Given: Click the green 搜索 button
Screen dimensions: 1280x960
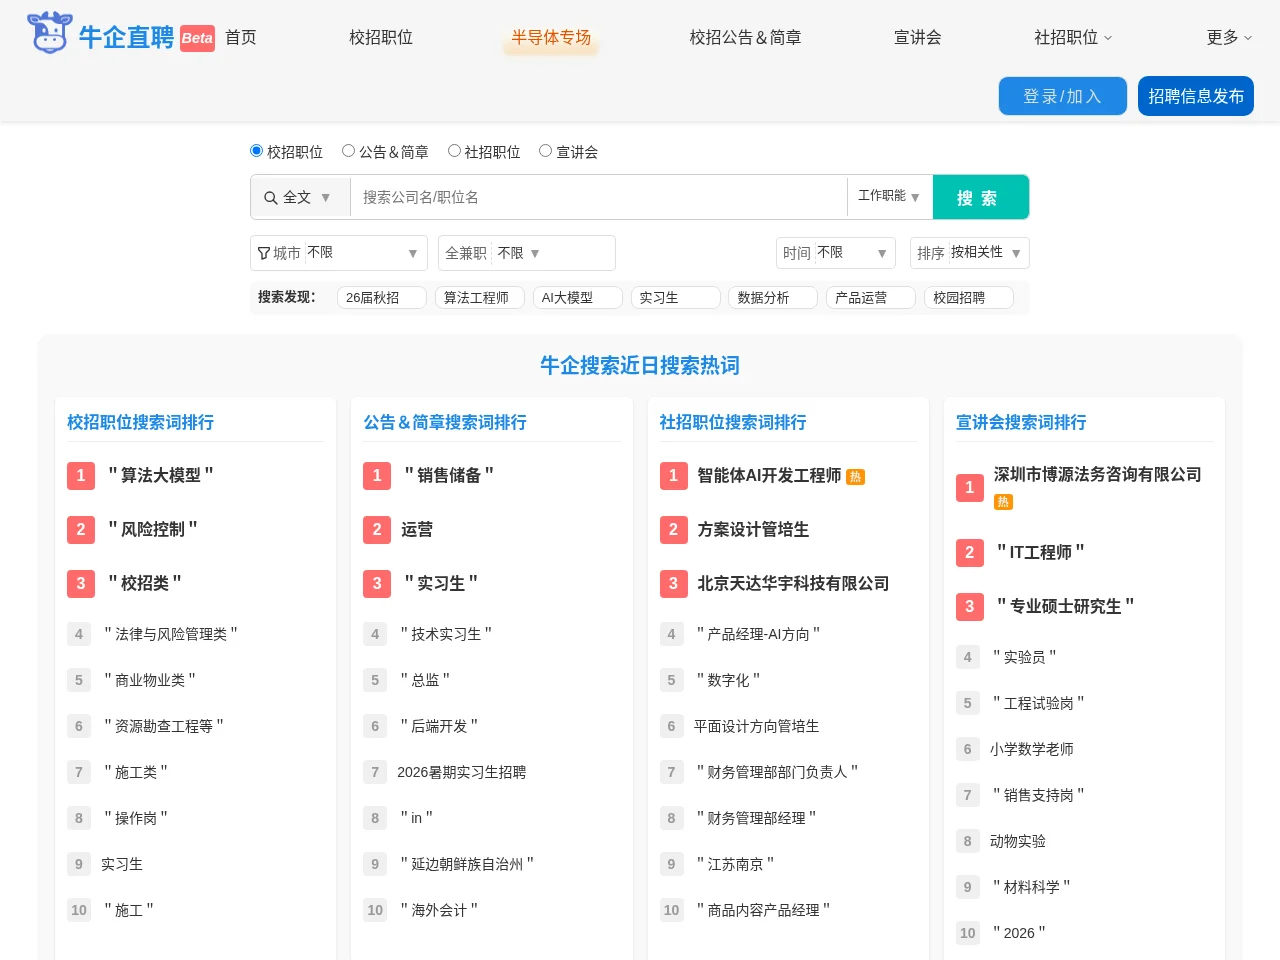Looking at the screenshot, I should tap(980, 197).
